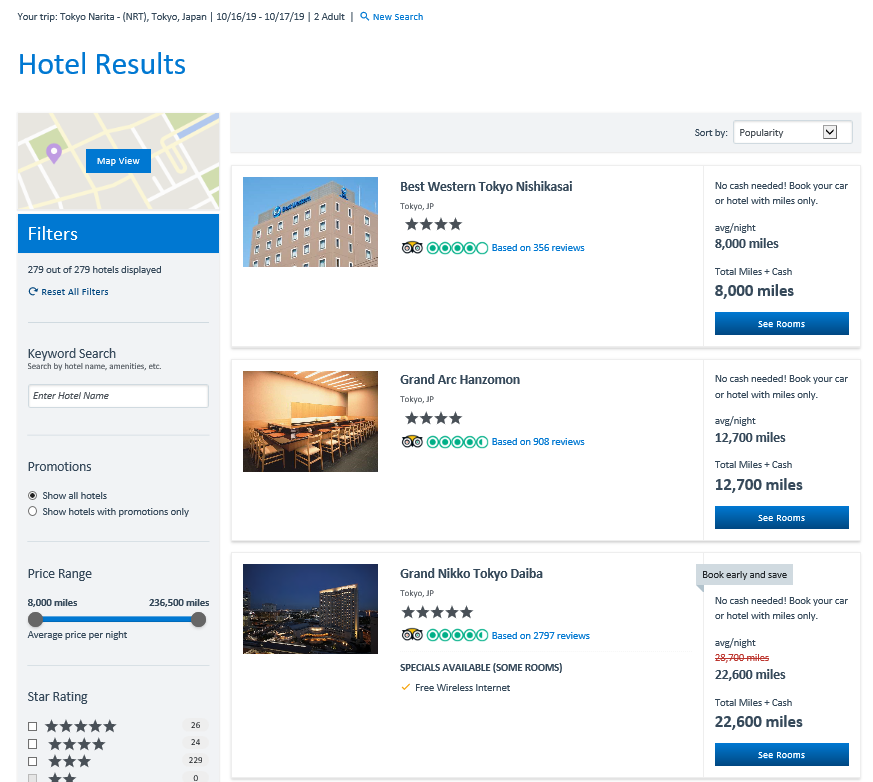The height and width of the screenshot is (782, 873).
Task: See Rooms for Grand Arc Hanzomon
Action: click(x=781, y=518)
